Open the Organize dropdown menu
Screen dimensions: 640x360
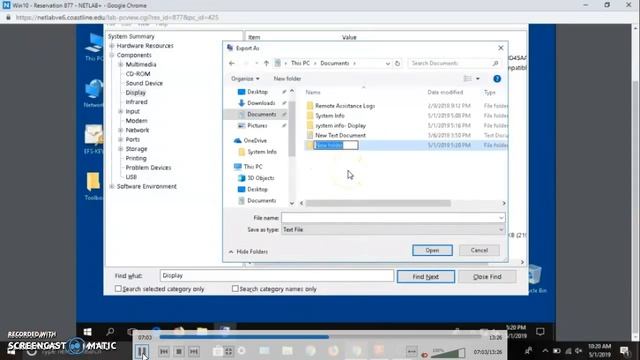click(245, 79)
